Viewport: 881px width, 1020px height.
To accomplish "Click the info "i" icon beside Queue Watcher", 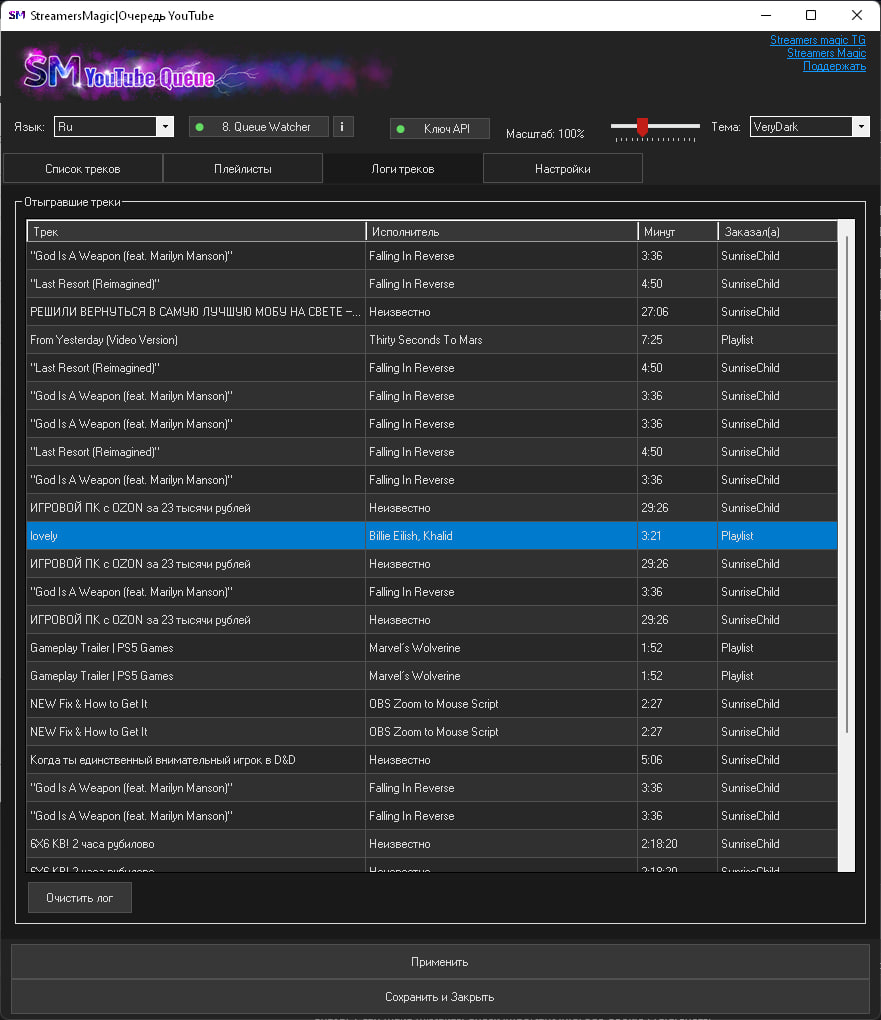I will pyautogui.click(x=342, y=127).
